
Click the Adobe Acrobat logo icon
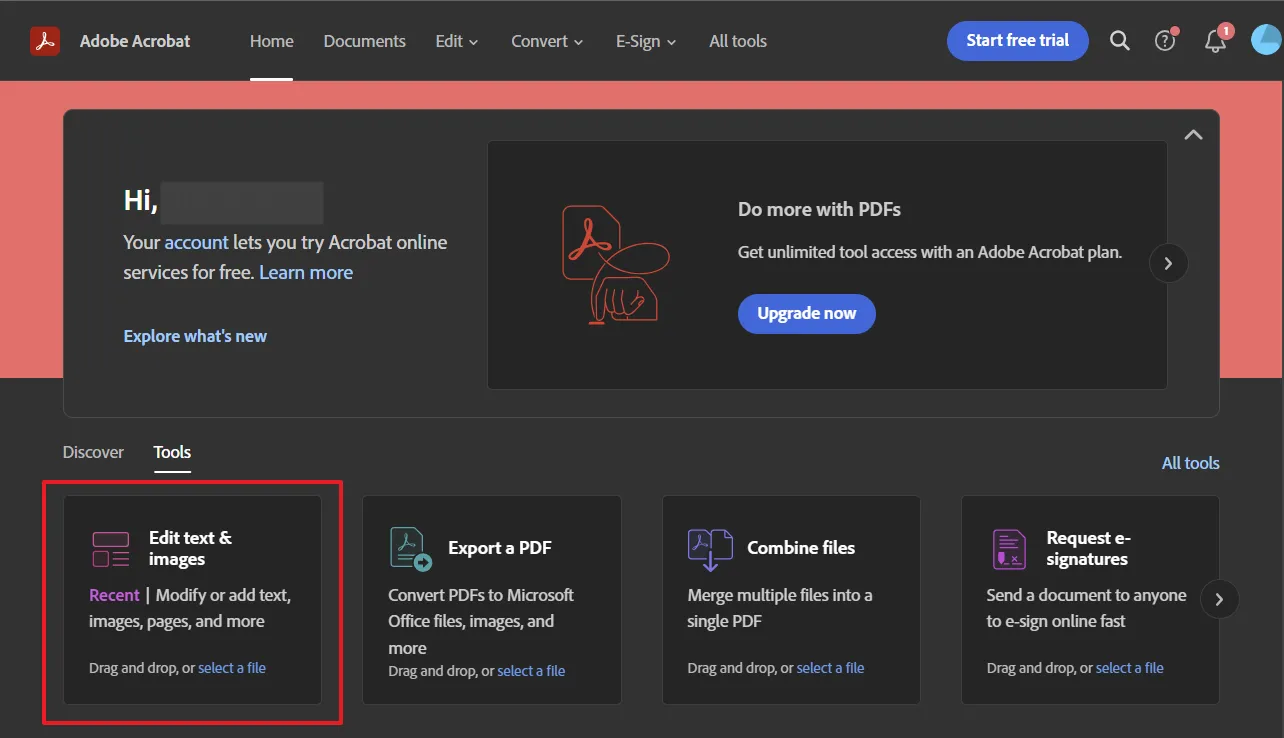[45, 41]
